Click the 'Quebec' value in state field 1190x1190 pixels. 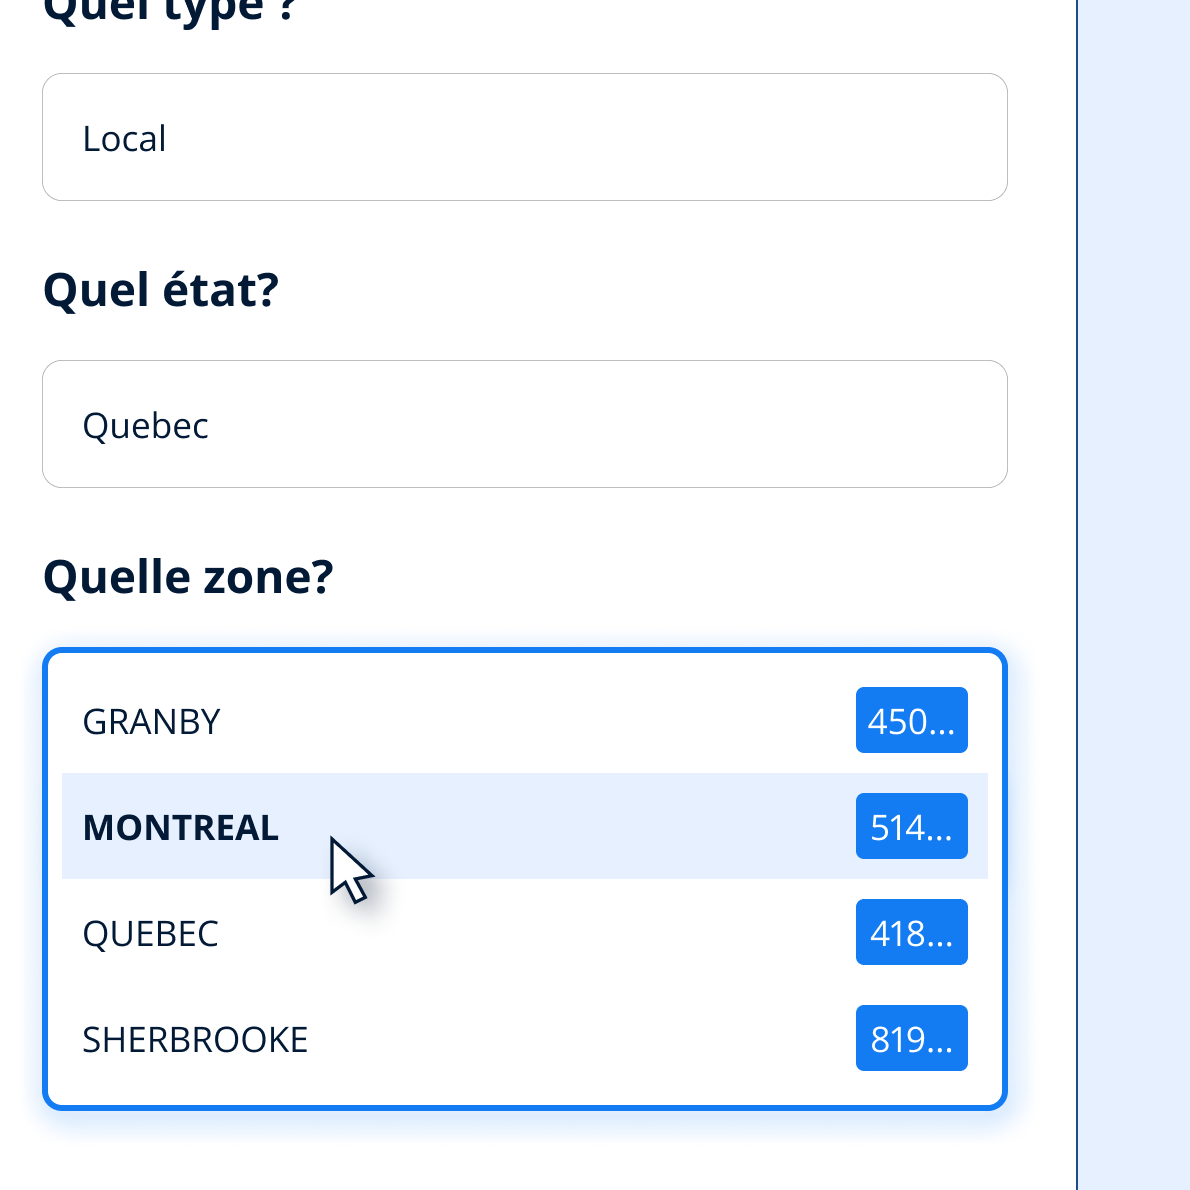point(146,425)
